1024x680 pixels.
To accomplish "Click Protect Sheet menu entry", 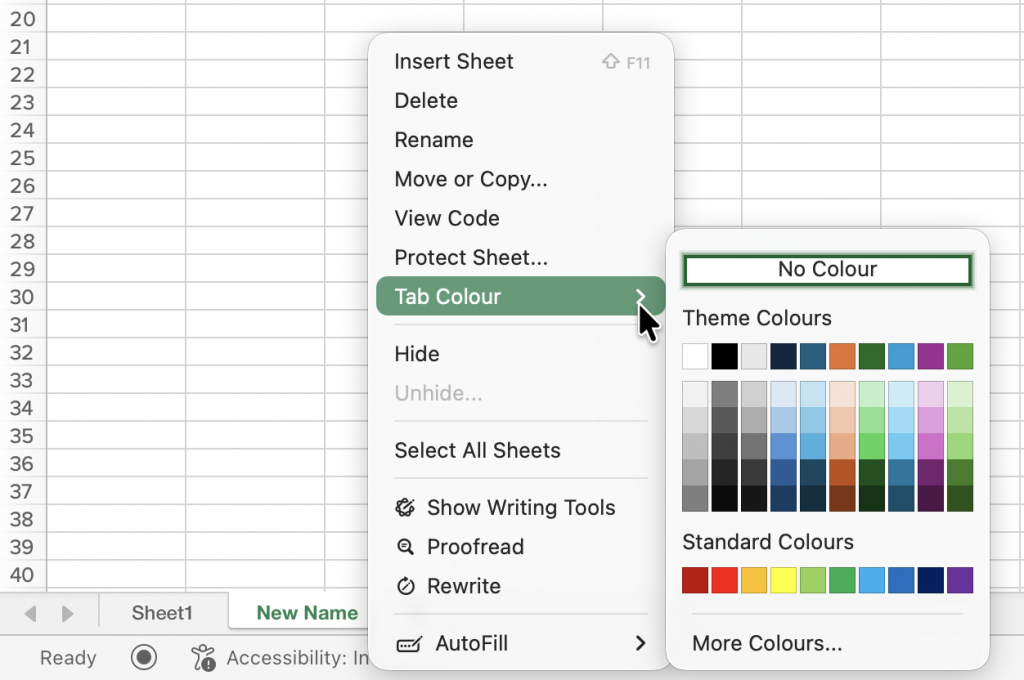I will coord(471,258).
